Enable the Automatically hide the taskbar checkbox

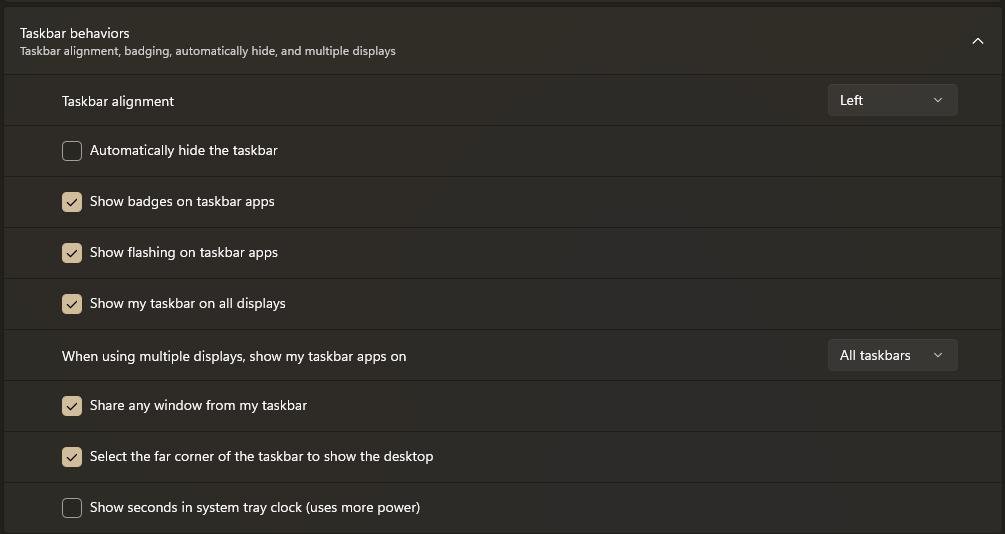pos(72,151)
